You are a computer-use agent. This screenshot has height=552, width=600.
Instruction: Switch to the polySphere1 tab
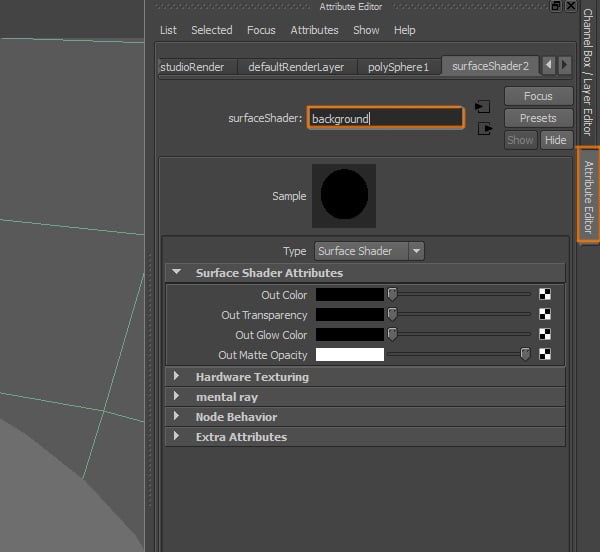coord(391,67)
